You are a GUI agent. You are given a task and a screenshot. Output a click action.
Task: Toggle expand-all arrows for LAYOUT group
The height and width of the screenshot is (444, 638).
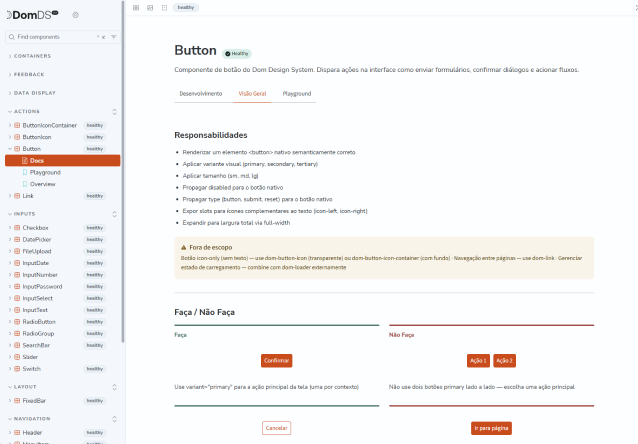tap(114, 387)
